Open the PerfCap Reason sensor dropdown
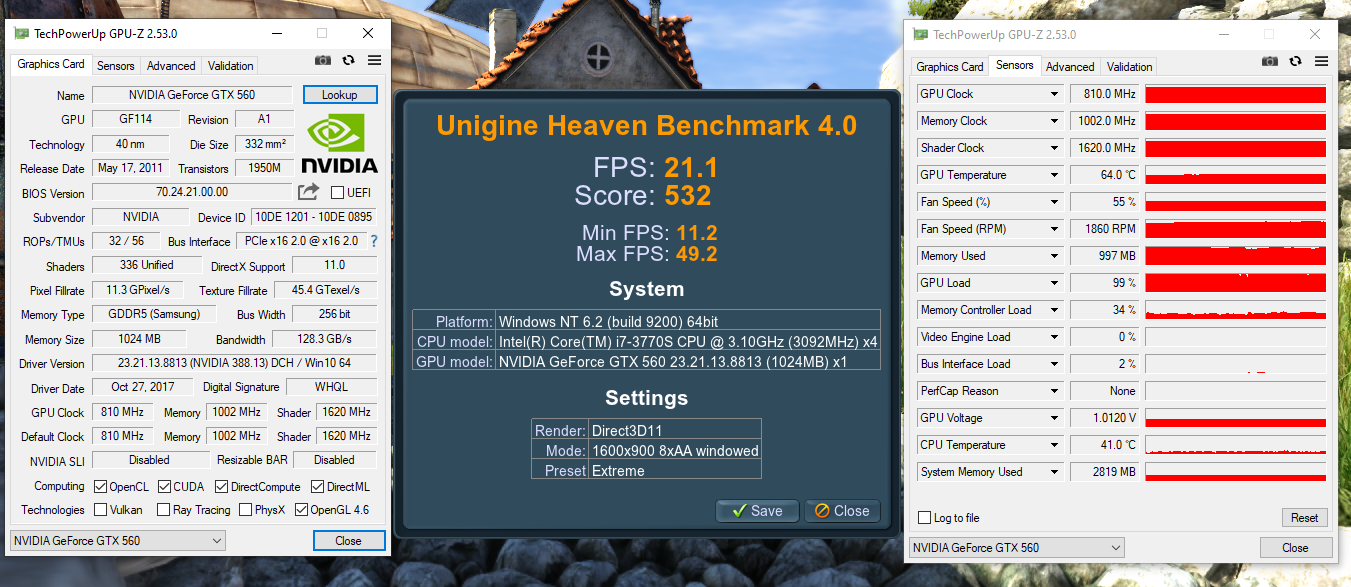Screen dimensions: 1351x587 [x=1054, y=391]
